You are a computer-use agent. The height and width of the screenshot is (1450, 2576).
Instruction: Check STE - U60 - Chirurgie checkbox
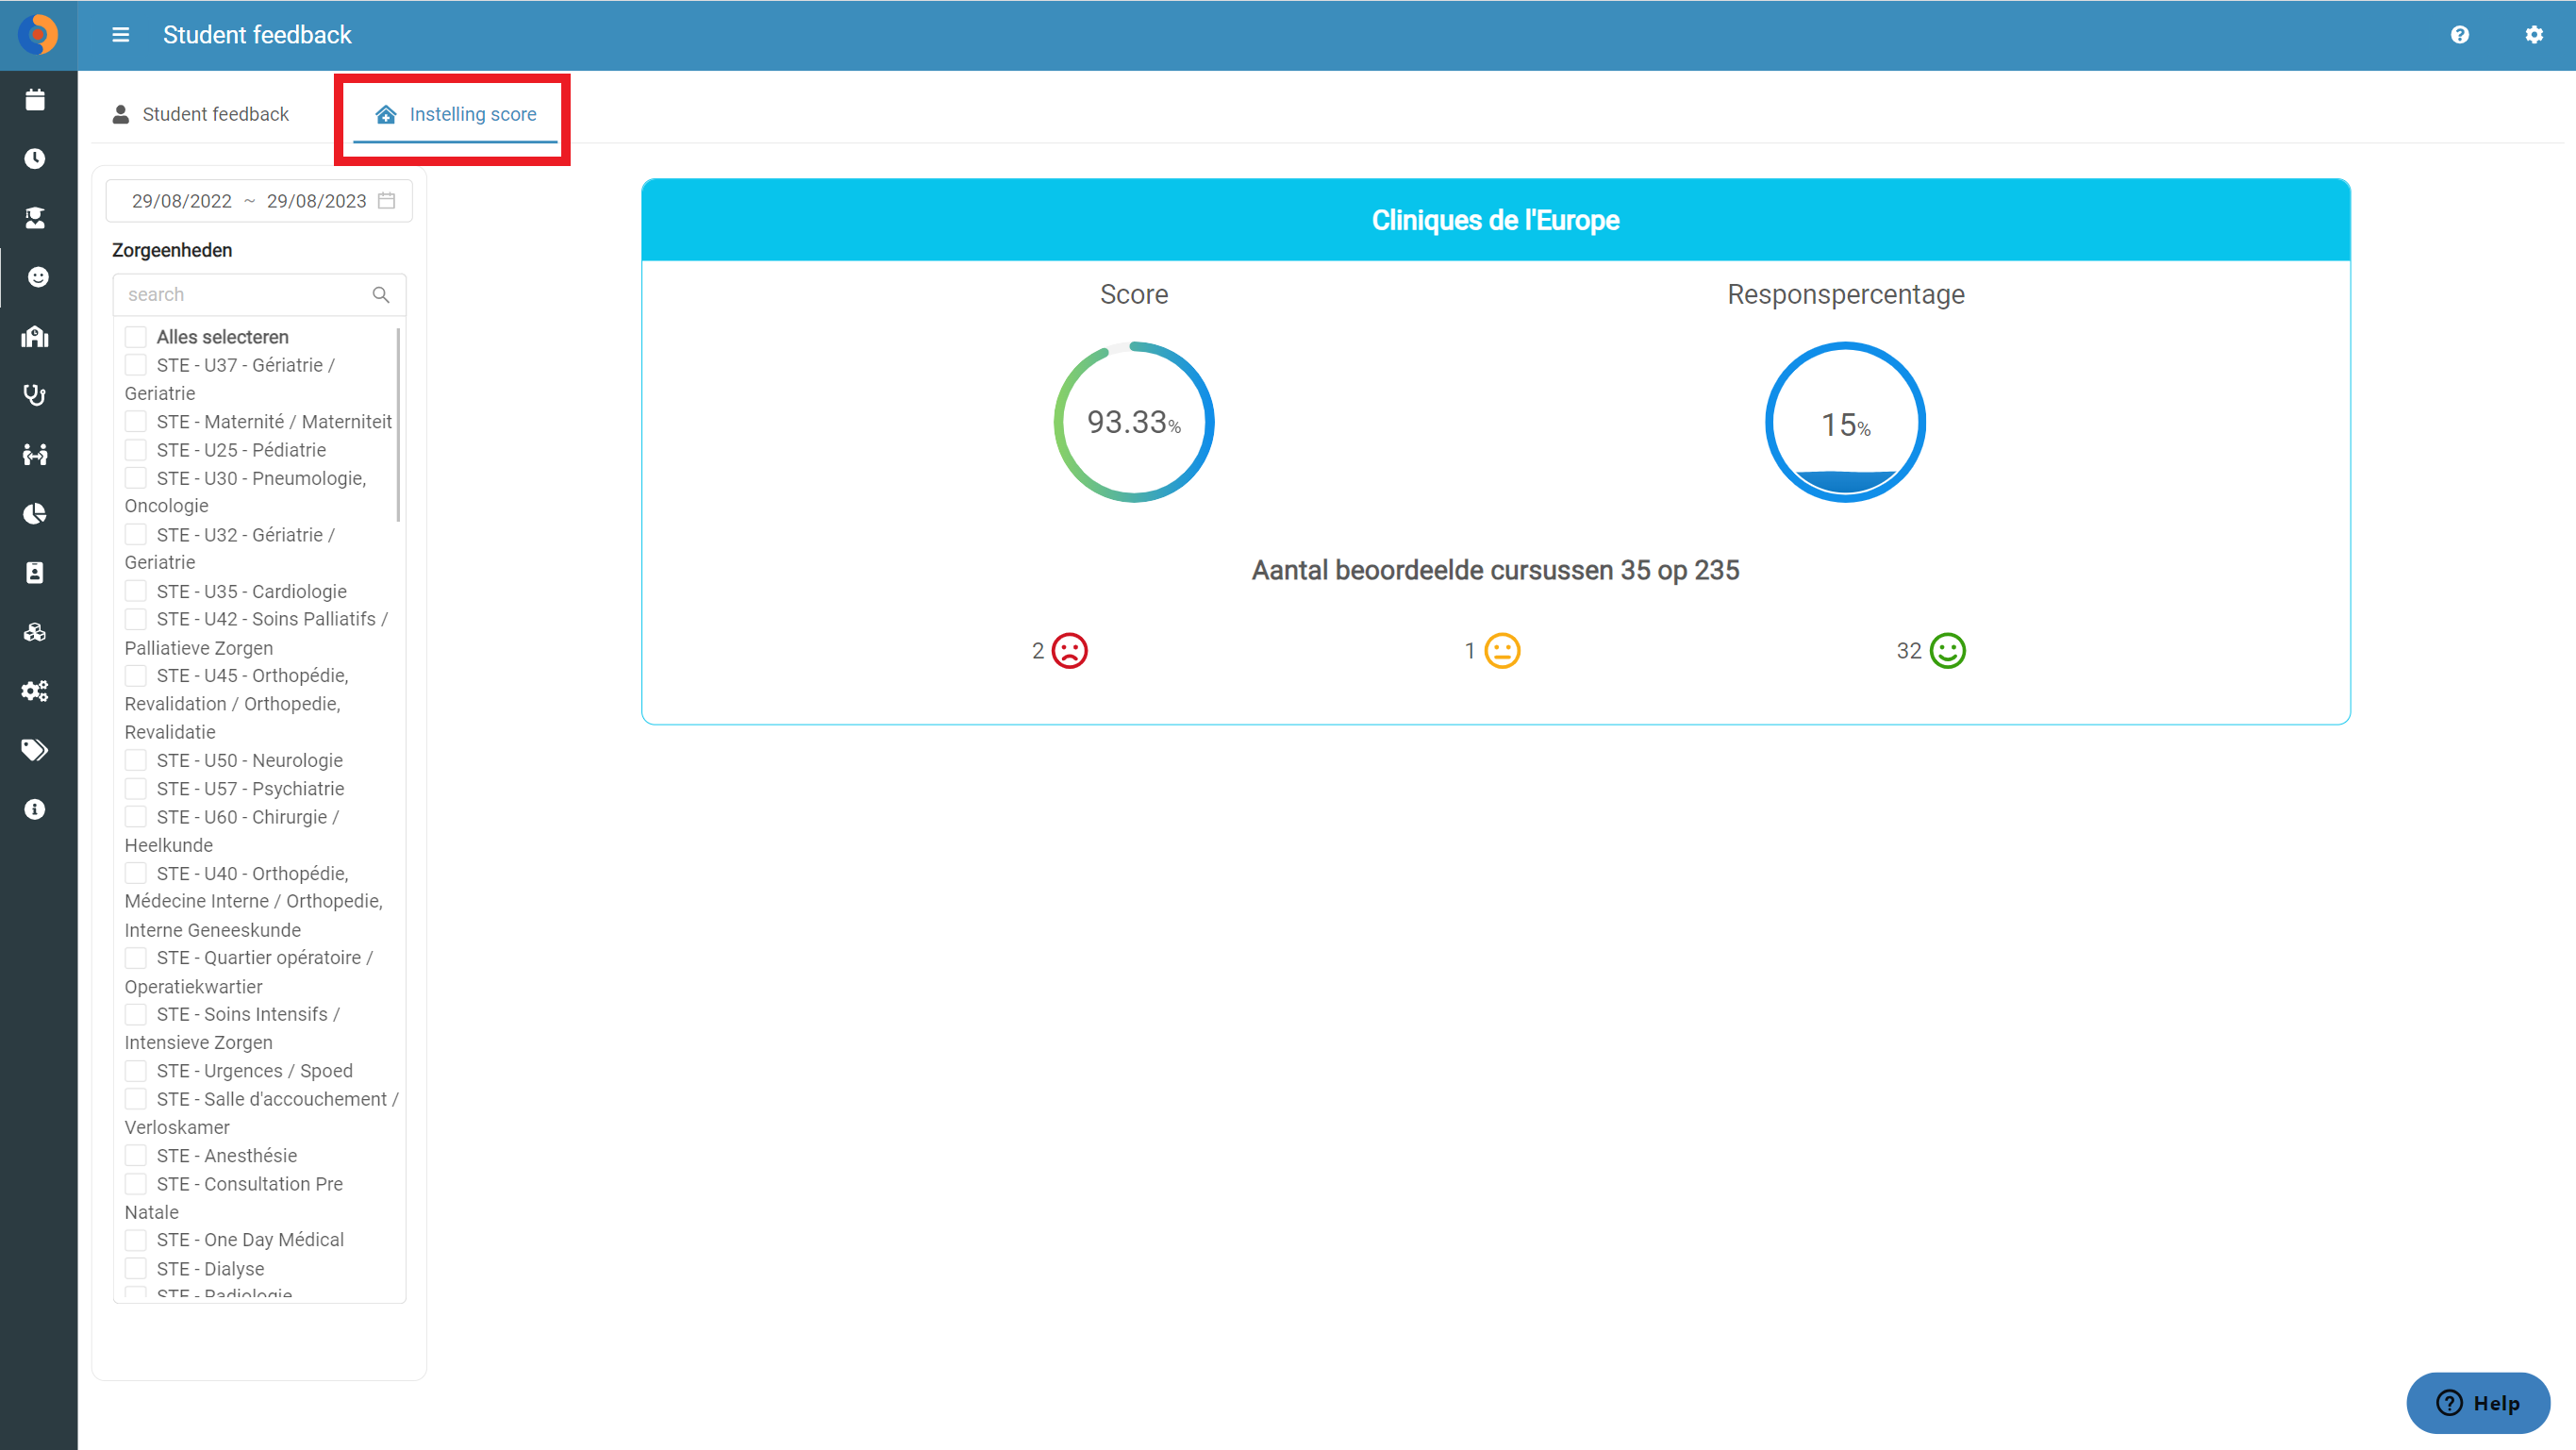(x=136, y=817)
